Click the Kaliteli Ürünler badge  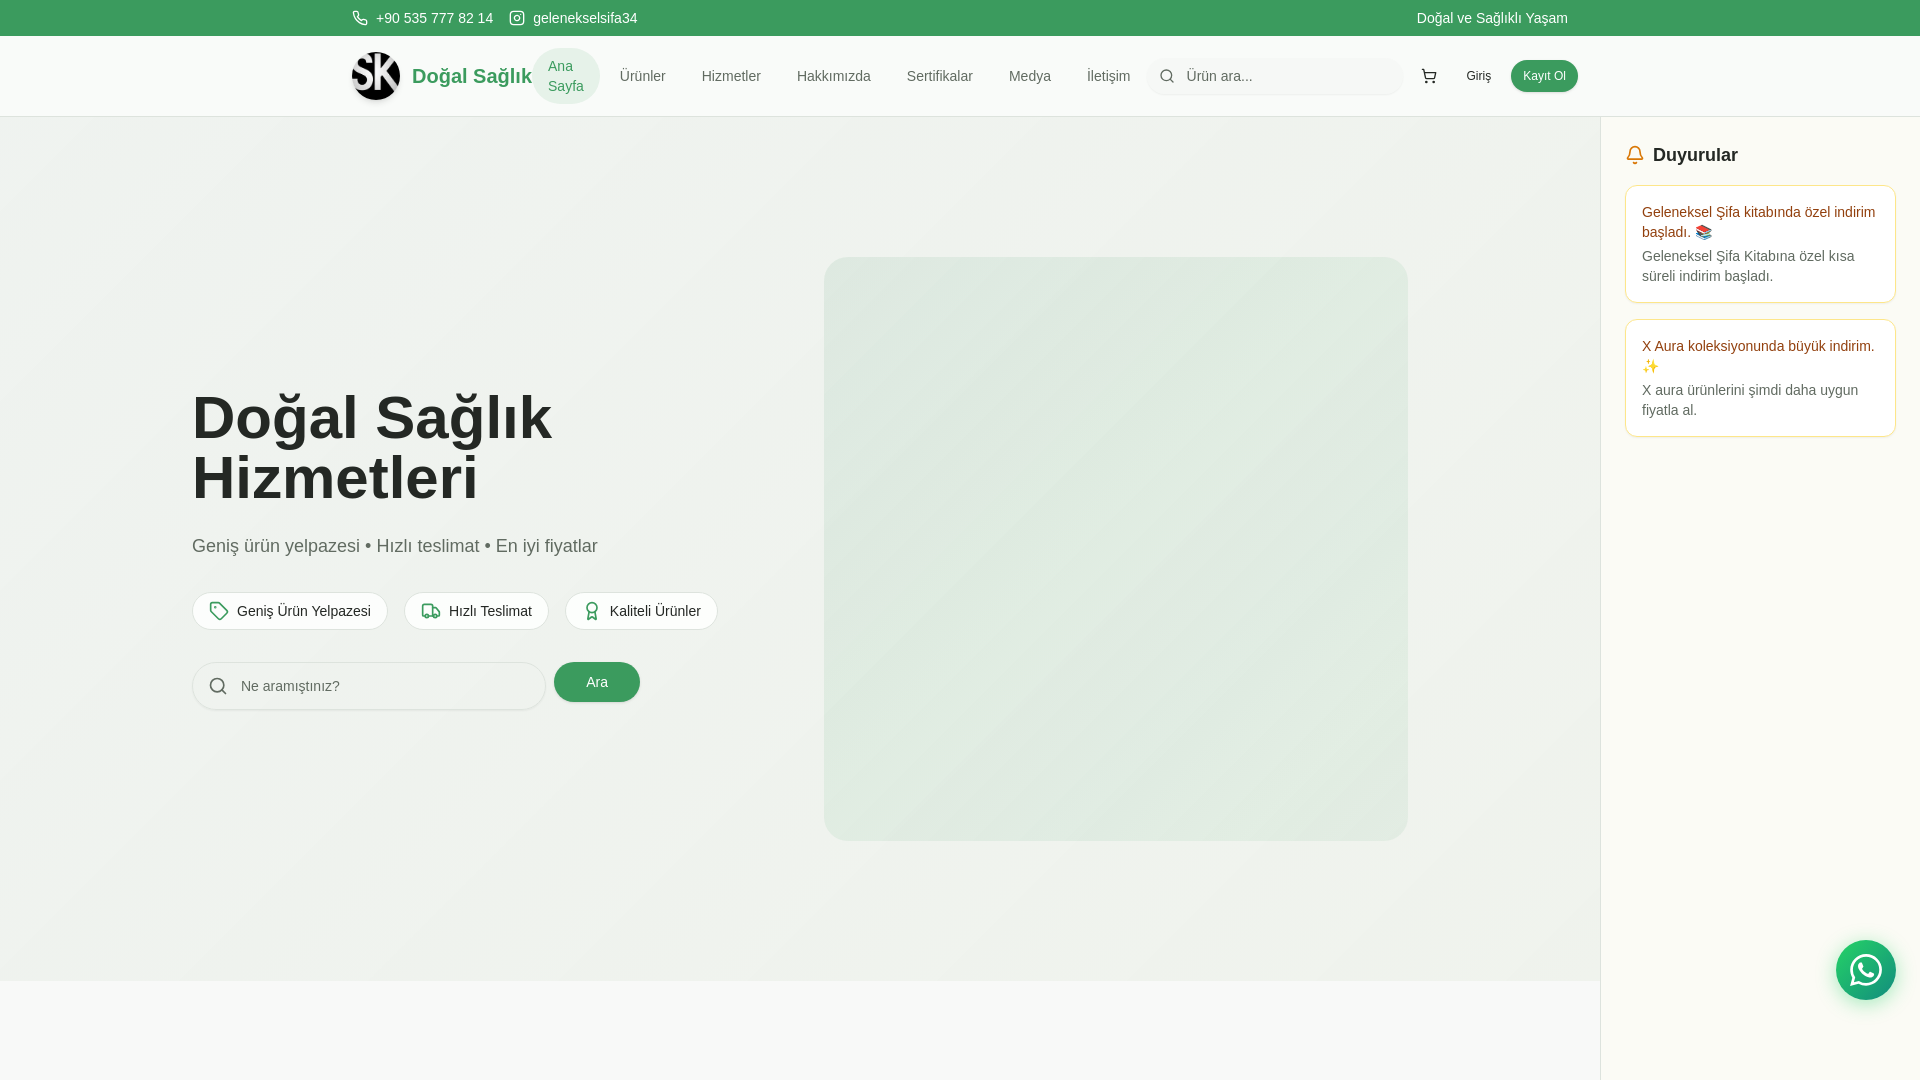[x=641, y=611]
